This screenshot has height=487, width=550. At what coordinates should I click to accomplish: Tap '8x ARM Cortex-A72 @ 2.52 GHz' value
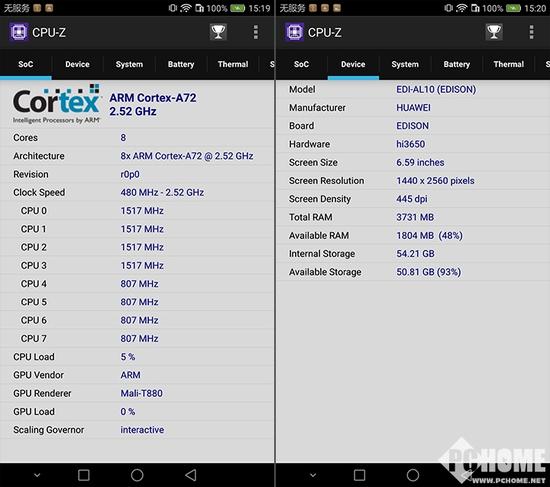187,156
